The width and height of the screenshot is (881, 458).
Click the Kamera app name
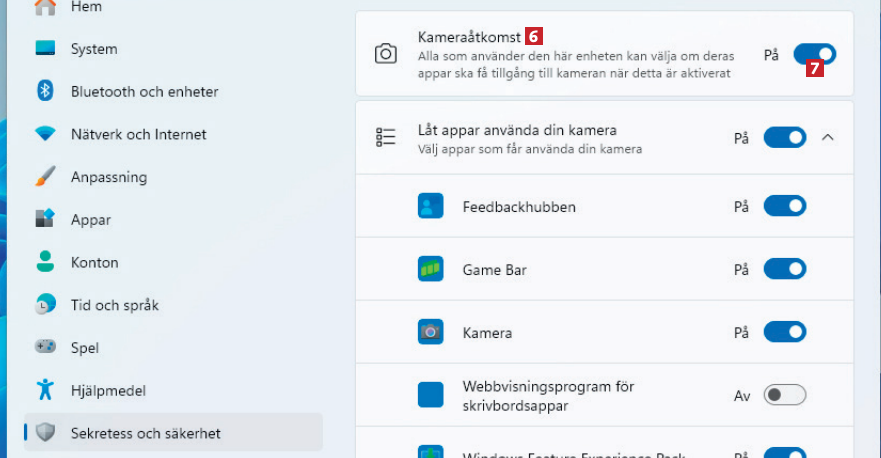point(487,333)
